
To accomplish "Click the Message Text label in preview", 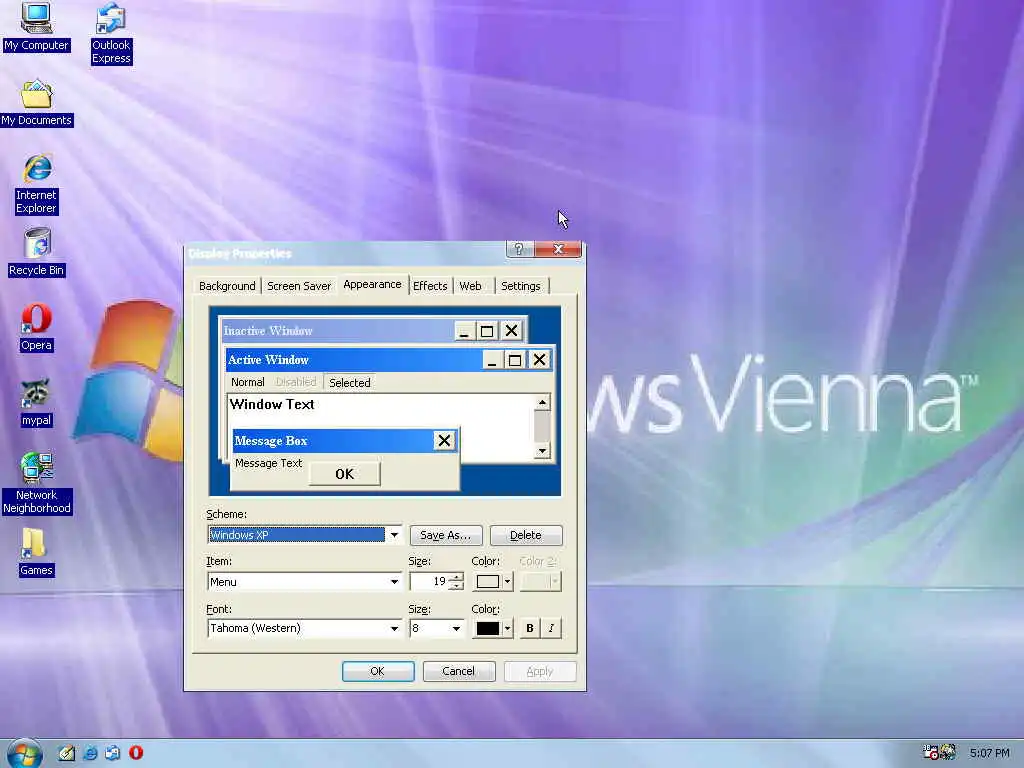I will [268, 463].
